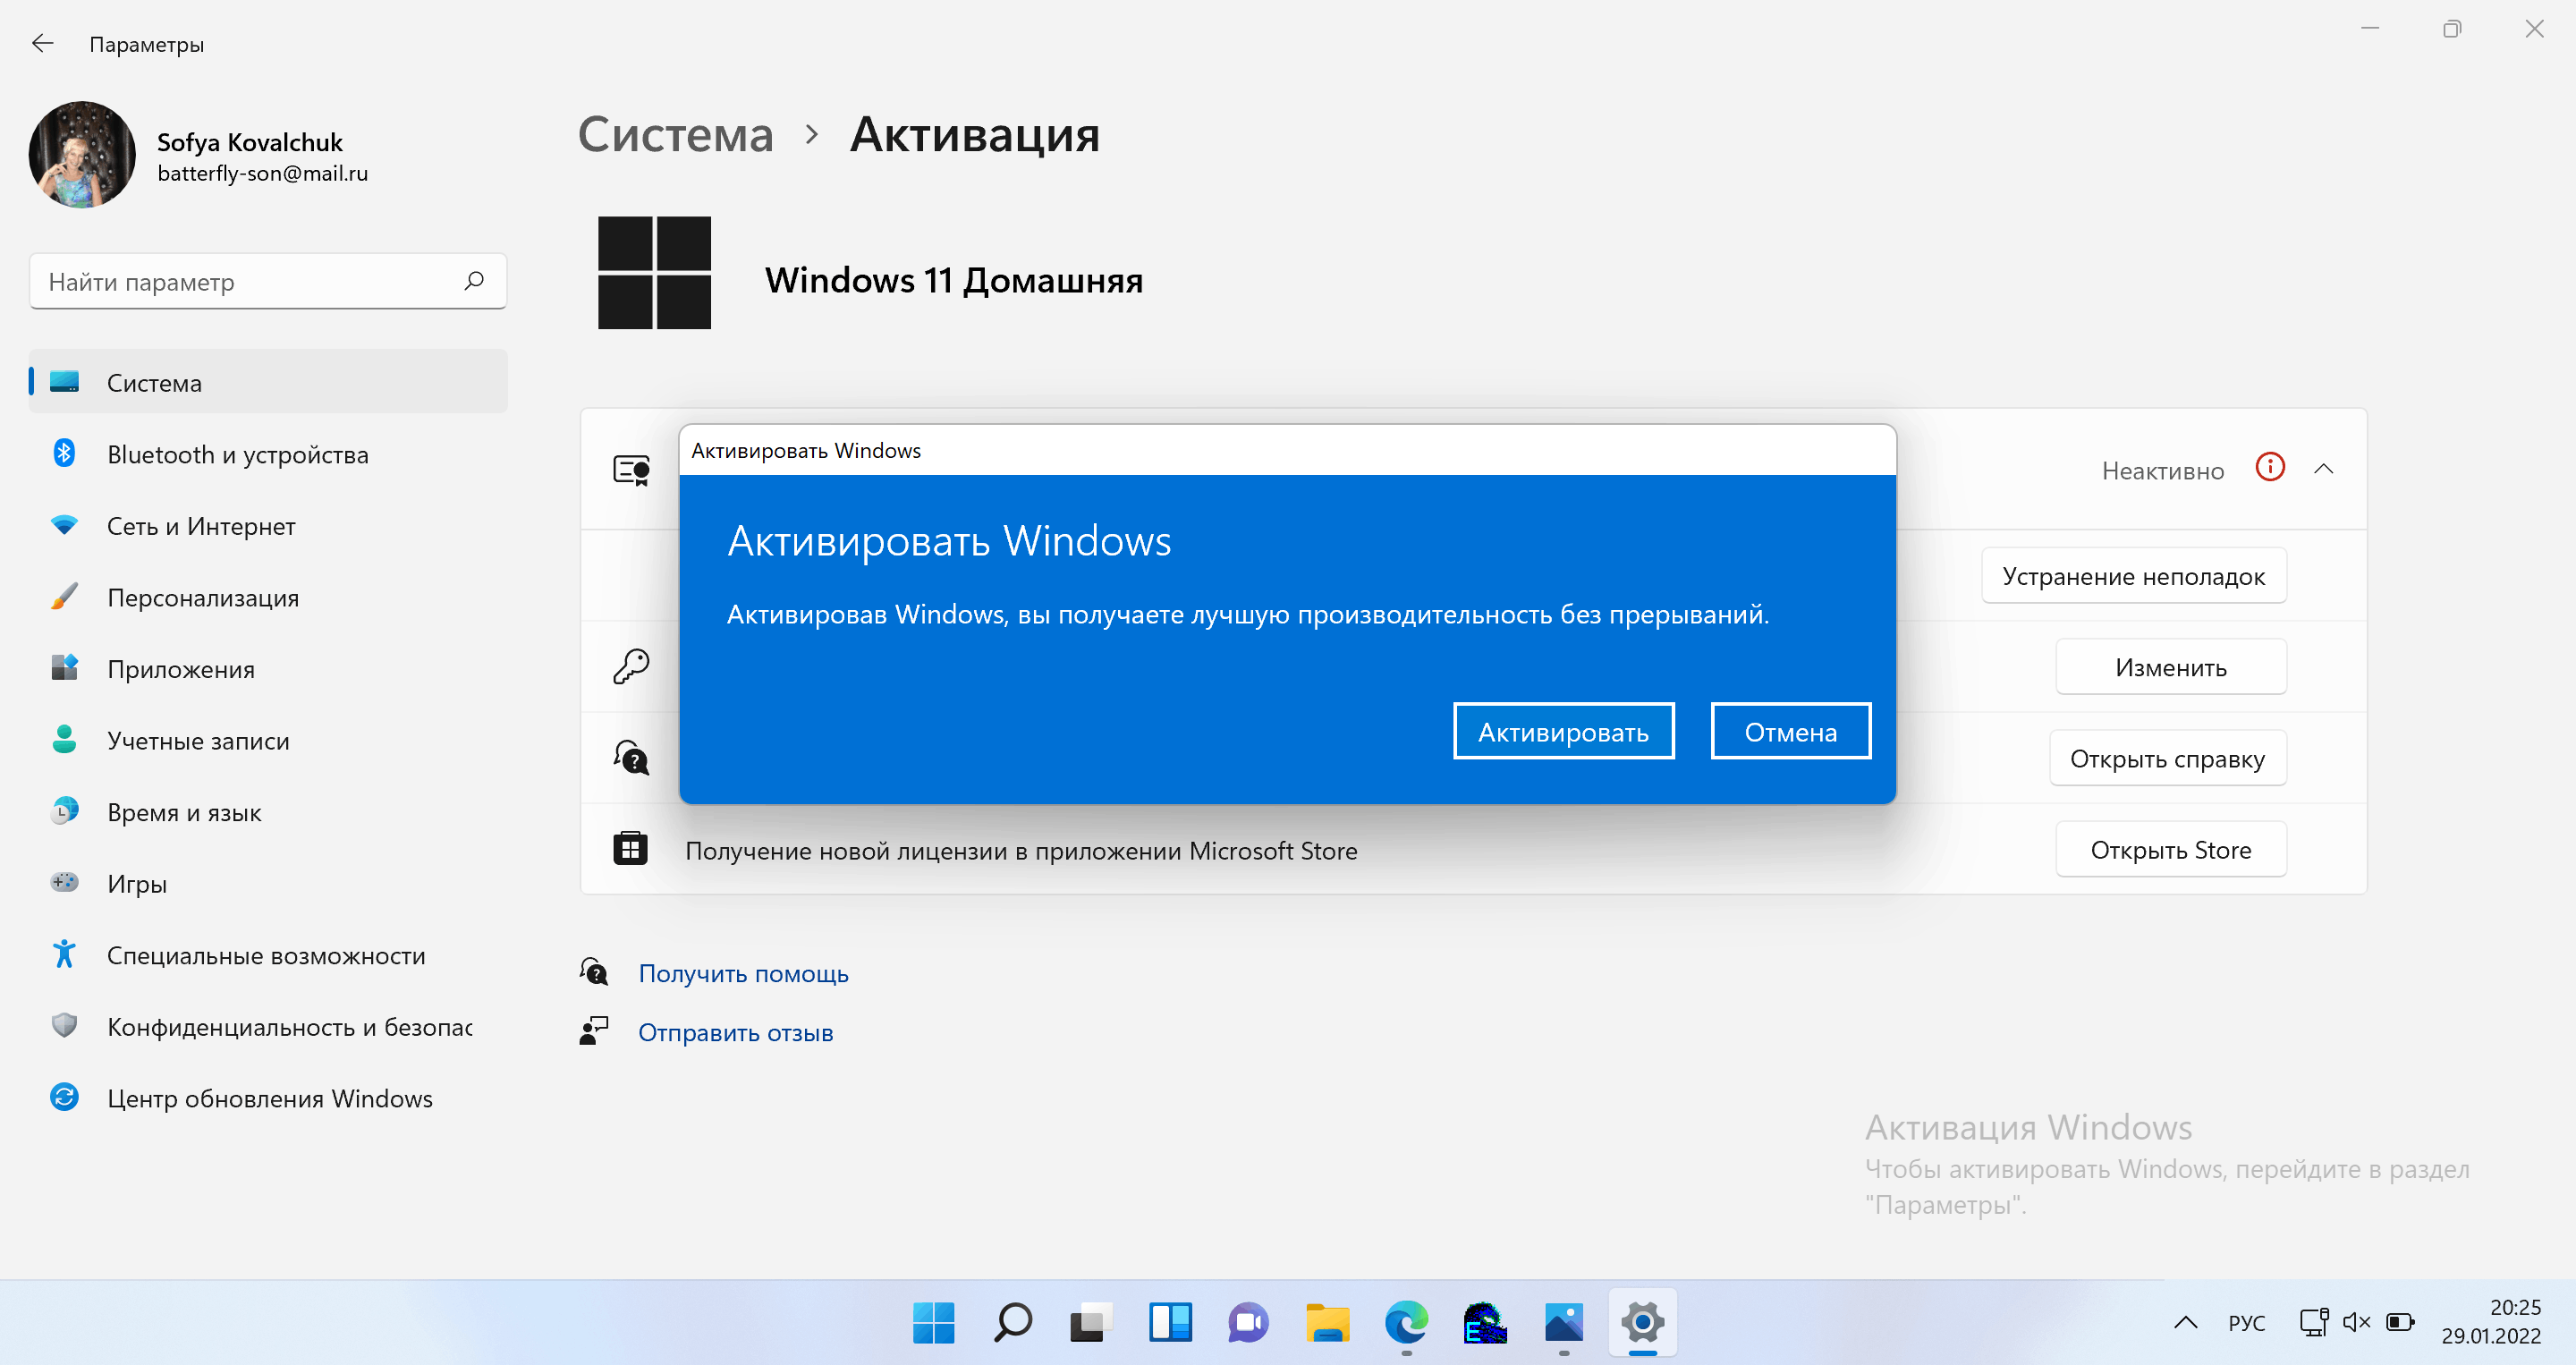2576x1365 pixels.
Task: Open Сеть и Интернет settings
Action: (268, 526)
